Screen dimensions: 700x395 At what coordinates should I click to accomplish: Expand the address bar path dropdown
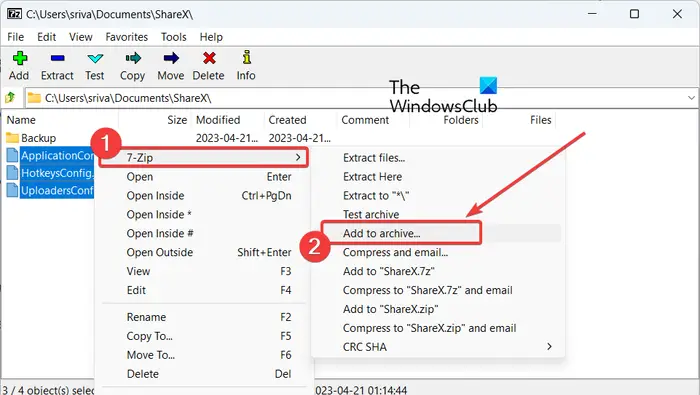691,98
